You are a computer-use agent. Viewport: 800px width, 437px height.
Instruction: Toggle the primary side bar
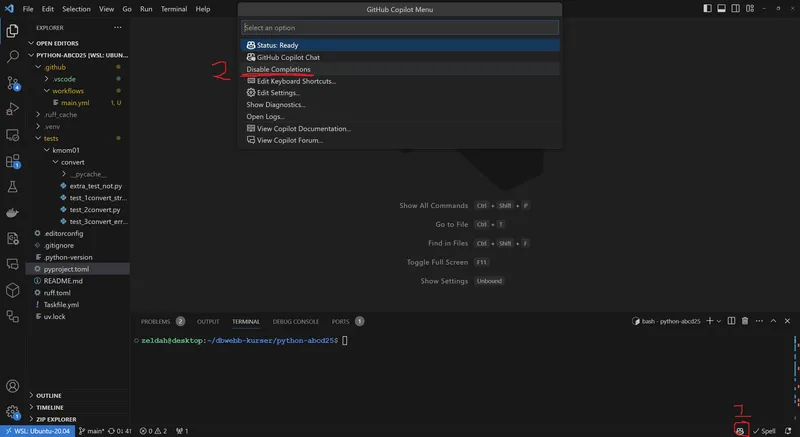click(707, 9)
